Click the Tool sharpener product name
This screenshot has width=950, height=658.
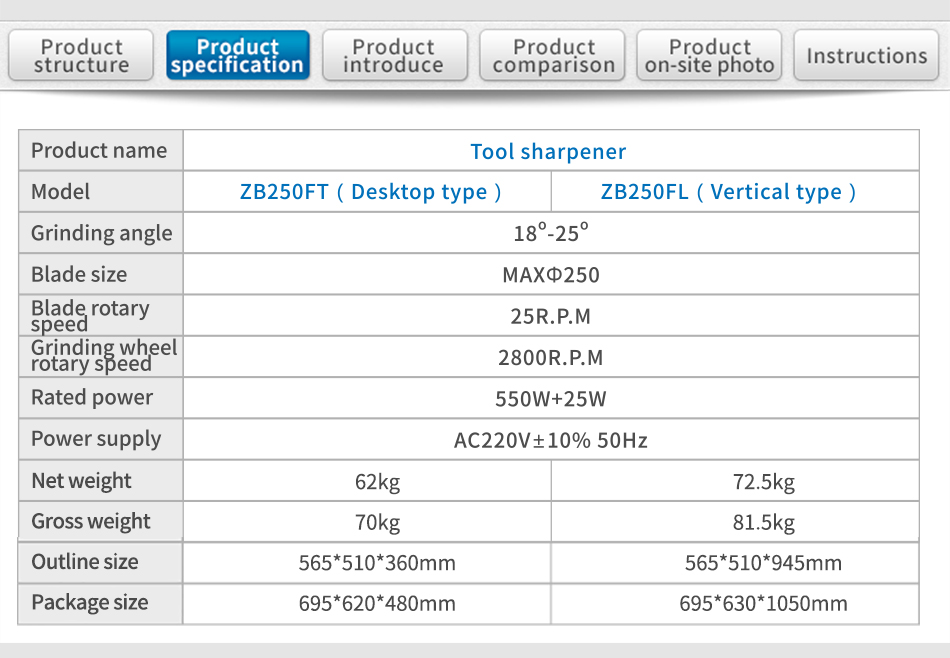coord(548,151)
